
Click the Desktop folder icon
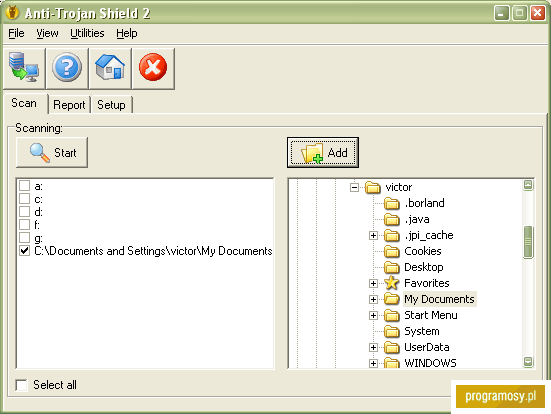click(x=391, y=267)
